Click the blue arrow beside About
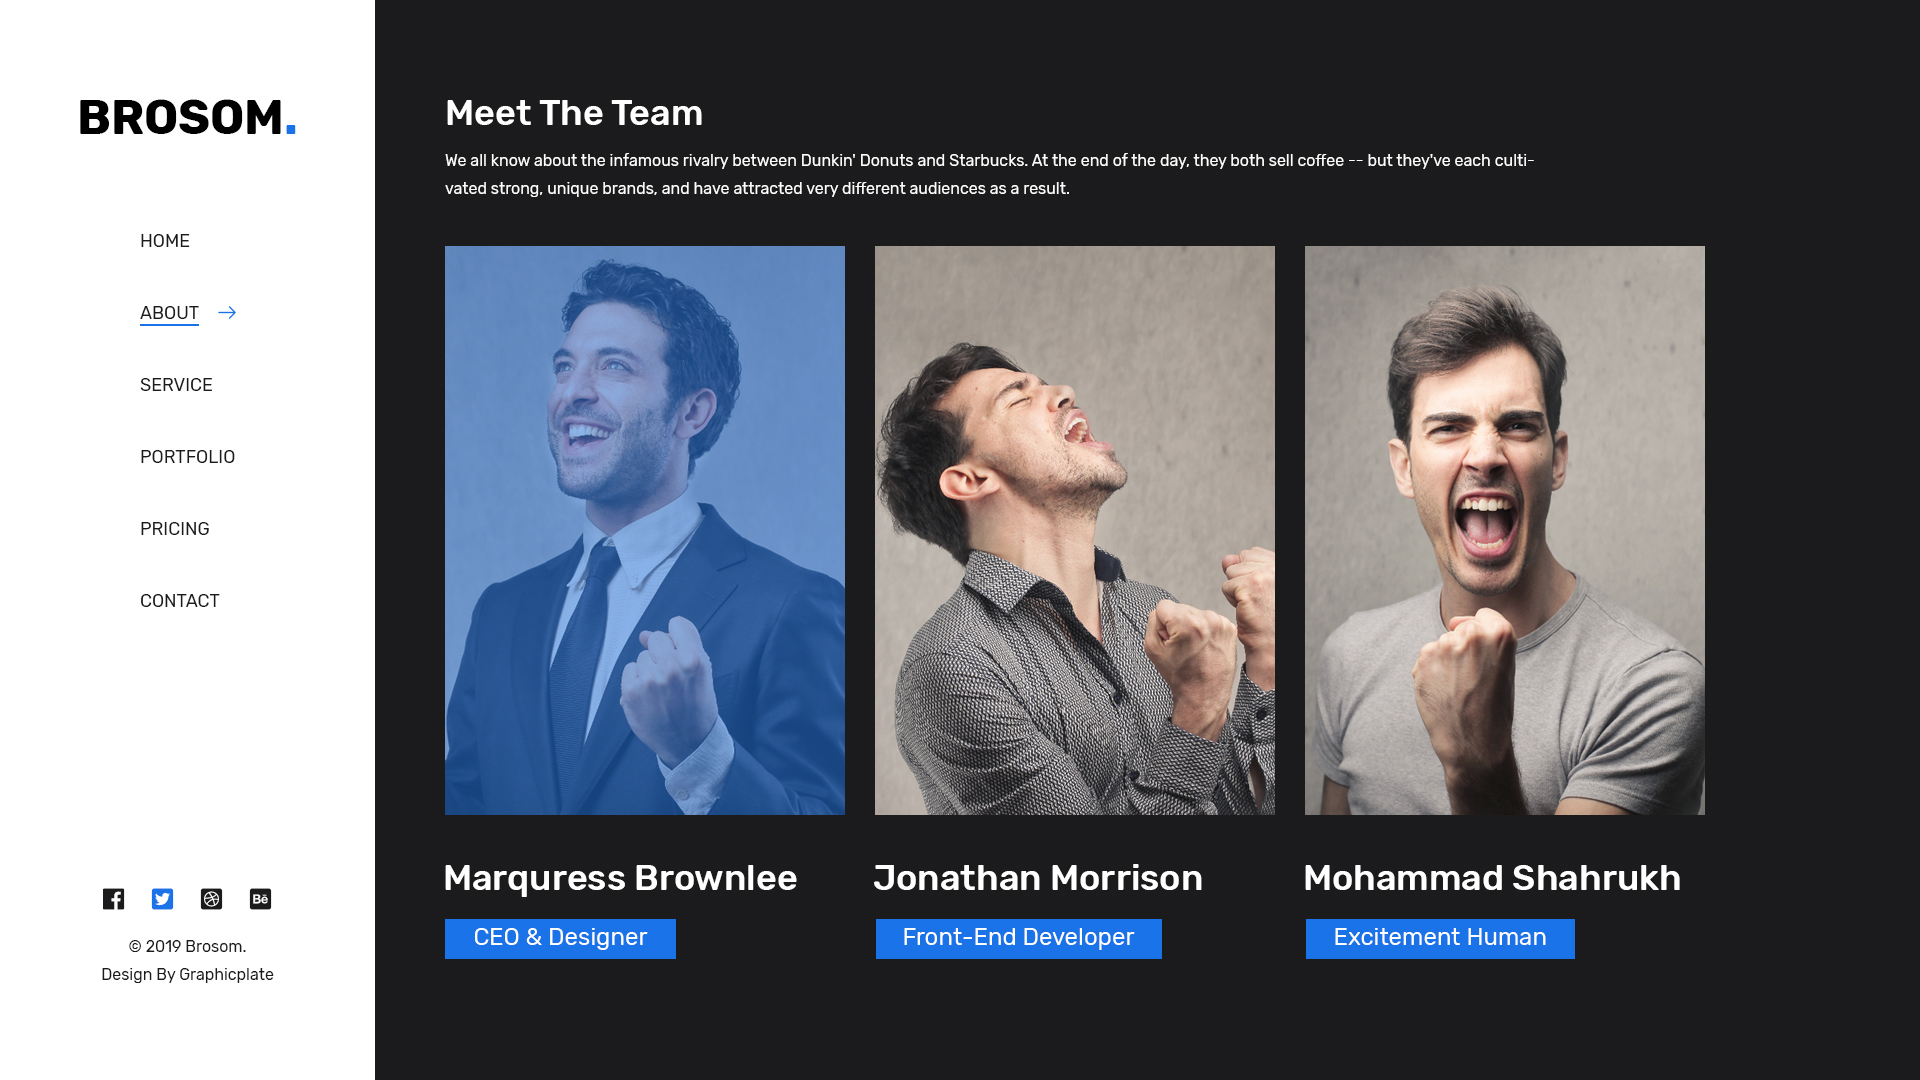Screen dimensions: 1920x1080 (x=227, y=313)
